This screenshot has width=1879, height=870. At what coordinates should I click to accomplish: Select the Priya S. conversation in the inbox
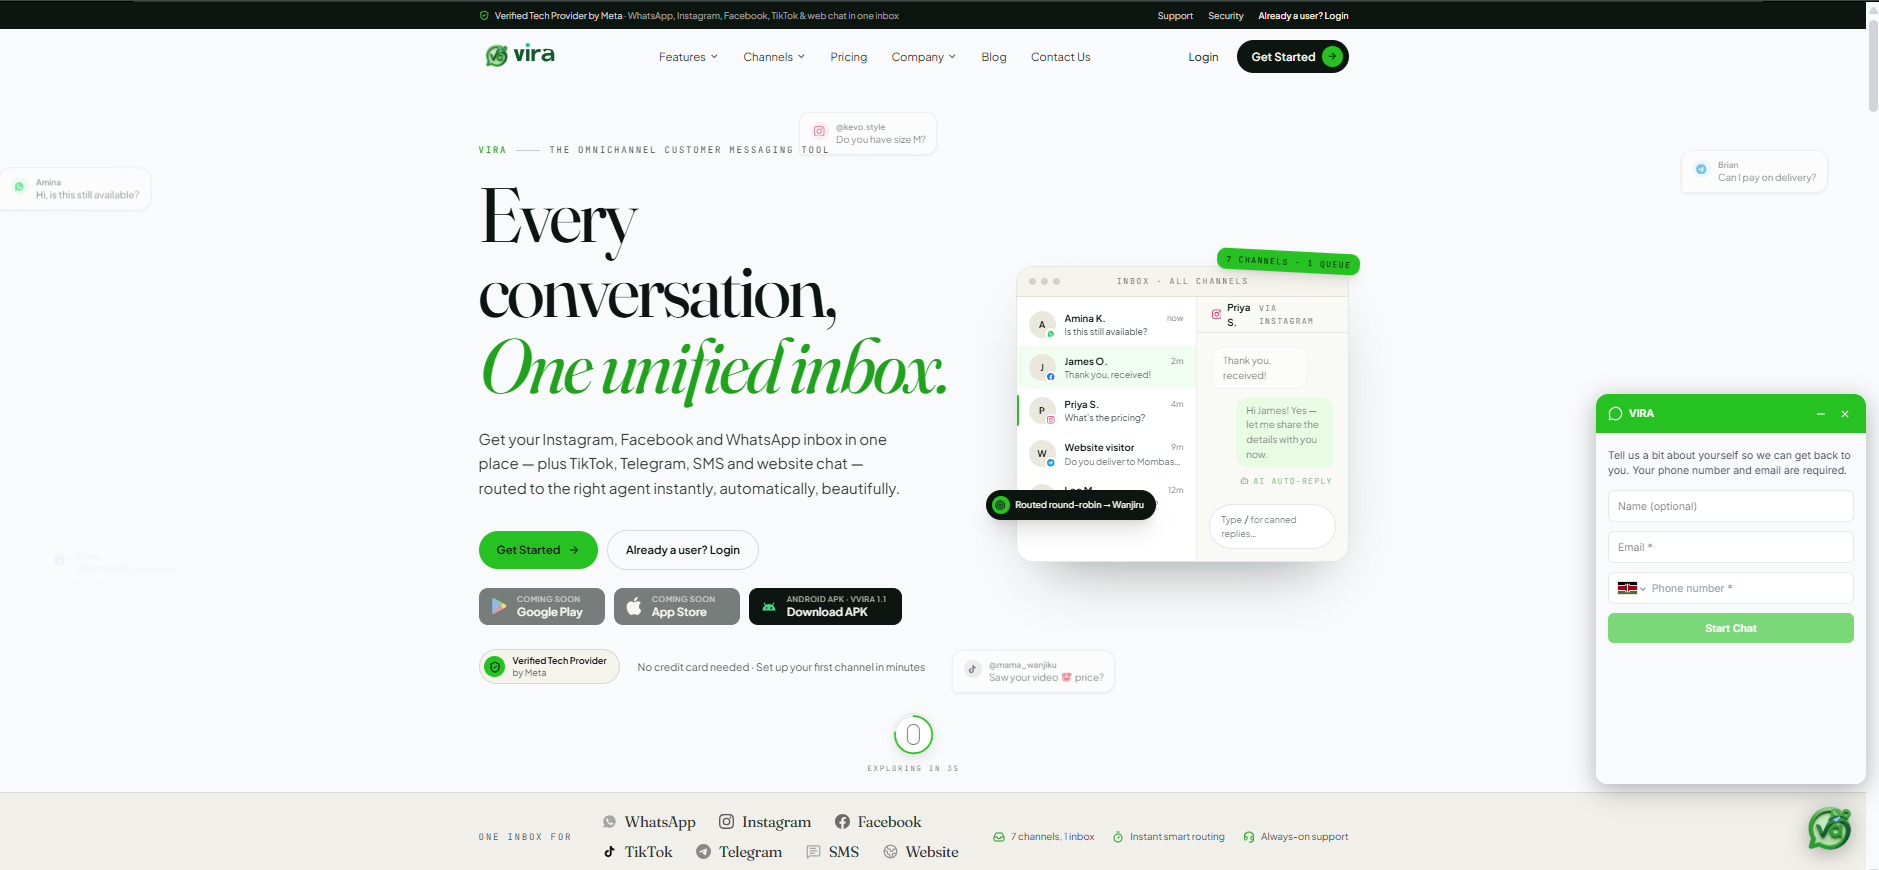pyautogui.click(x=1106, y=411)
